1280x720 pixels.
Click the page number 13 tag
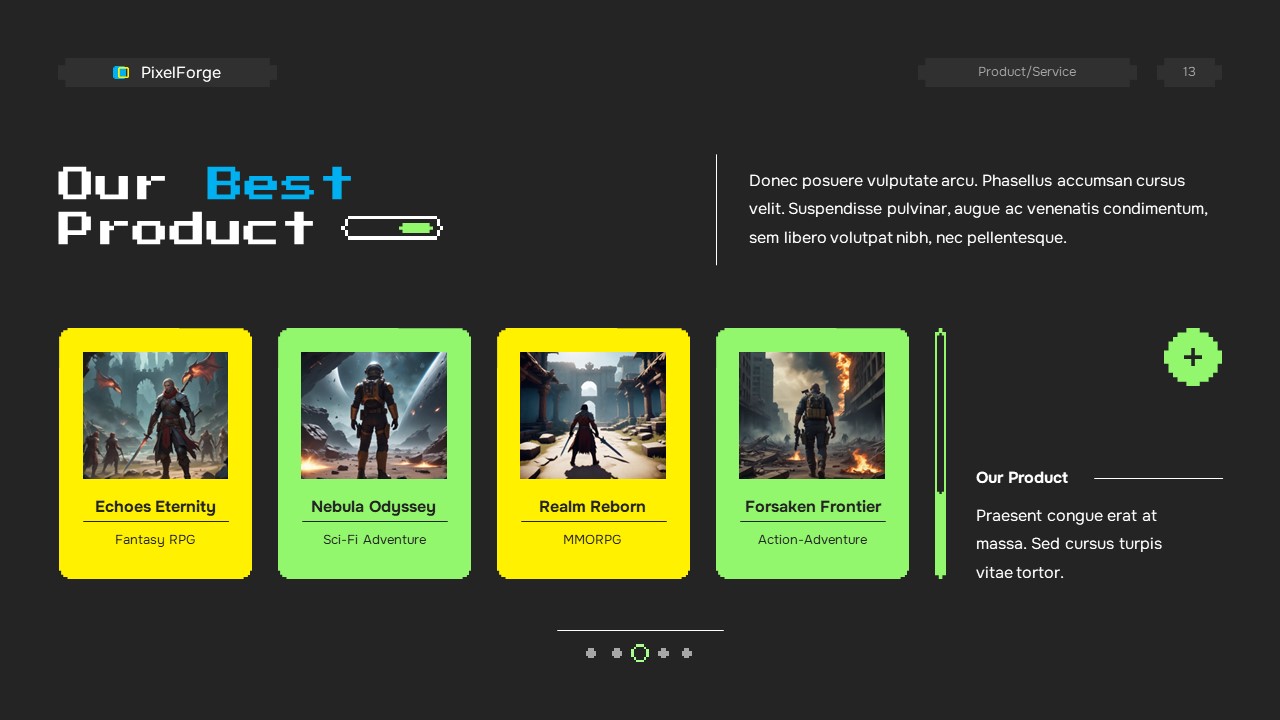click(1189, 72)
